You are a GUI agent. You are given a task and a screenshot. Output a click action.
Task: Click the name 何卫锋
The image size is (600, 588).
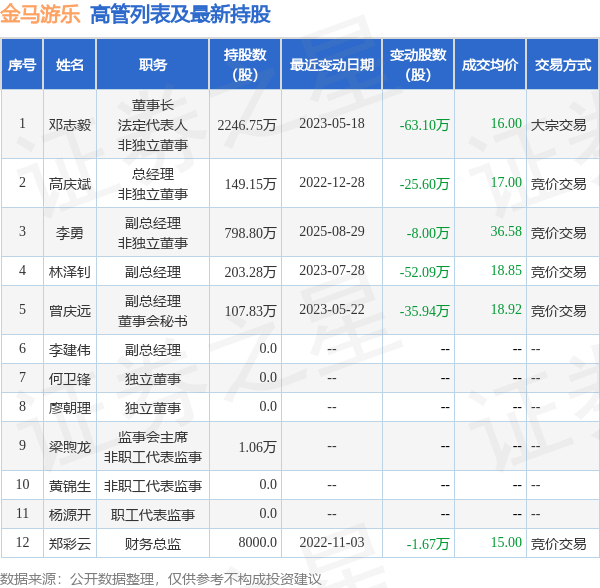(70, 379)
